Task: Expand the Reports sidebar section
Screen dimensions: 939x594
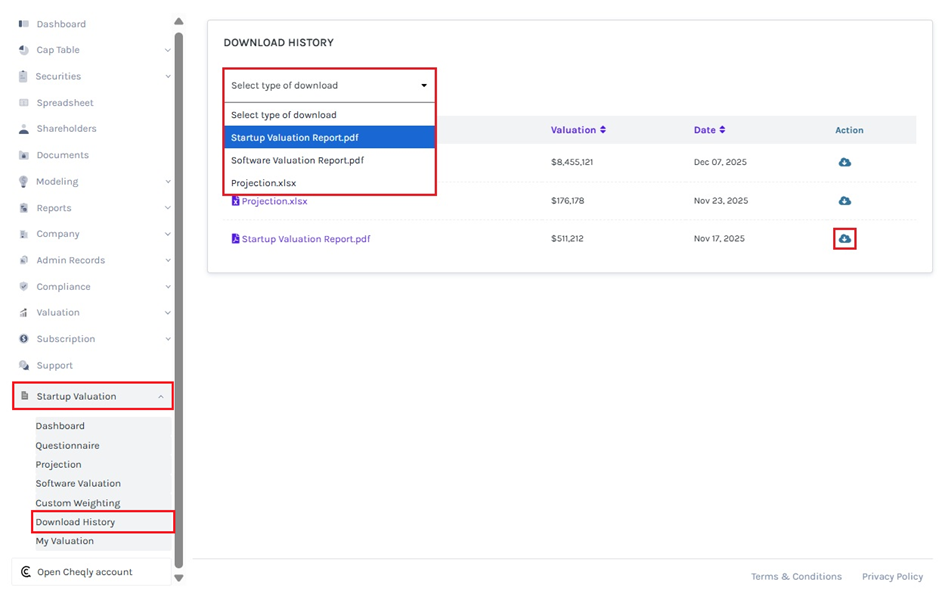Action: click(167, 208)
